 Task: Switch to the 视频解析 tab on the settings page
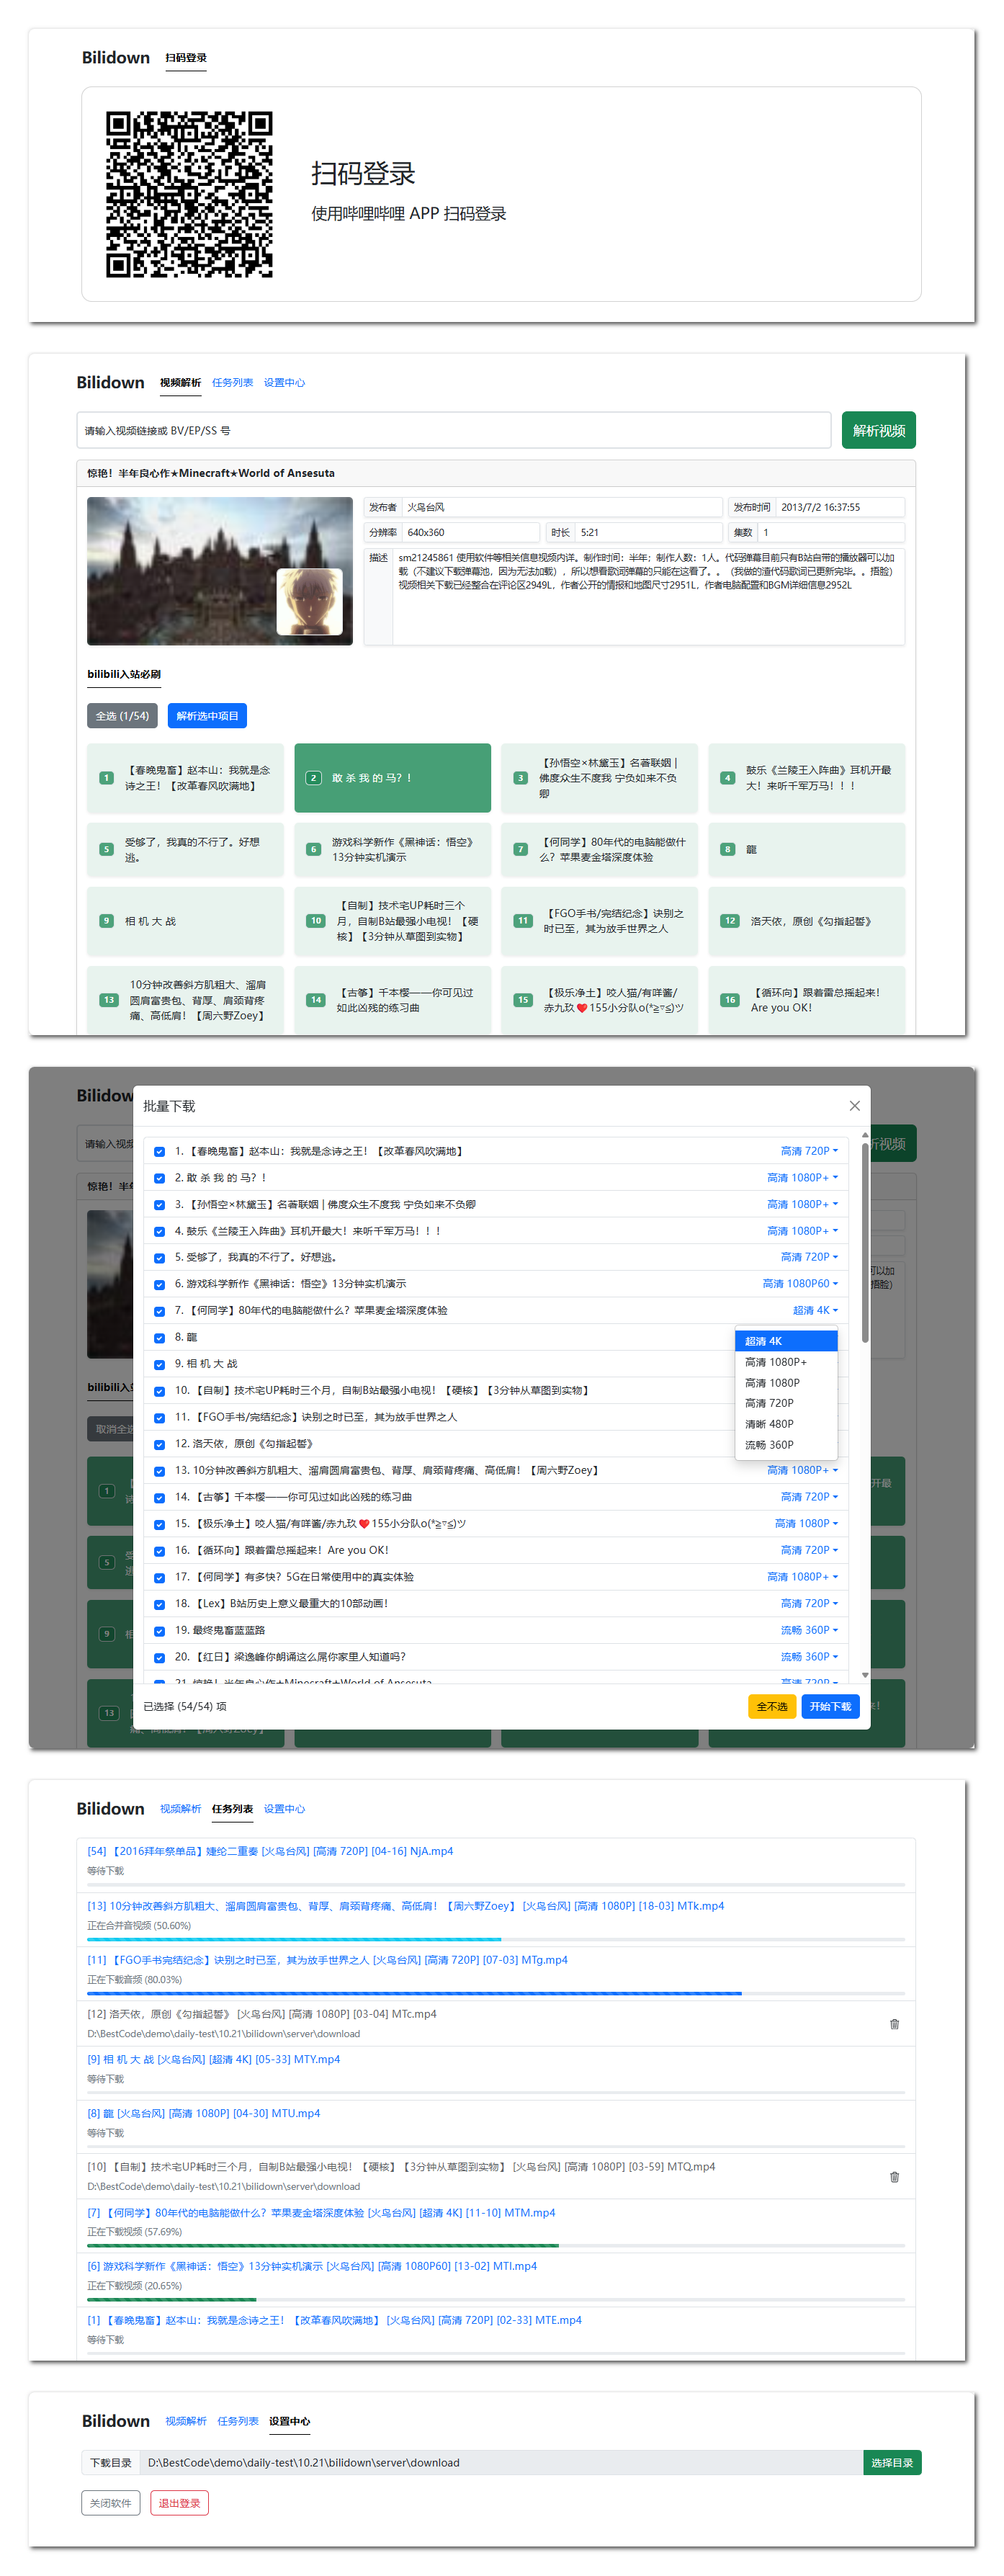[x=185, y=2421]
